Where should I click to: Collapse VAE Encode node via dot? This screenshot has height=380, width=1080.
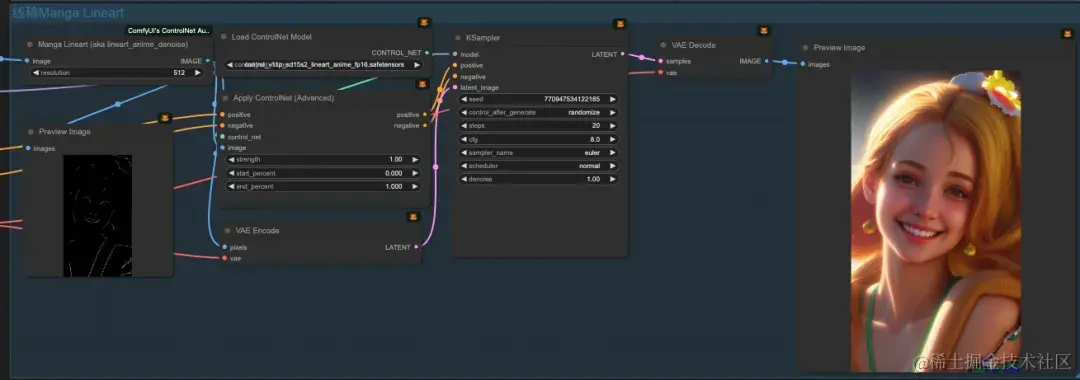point(227,231)
